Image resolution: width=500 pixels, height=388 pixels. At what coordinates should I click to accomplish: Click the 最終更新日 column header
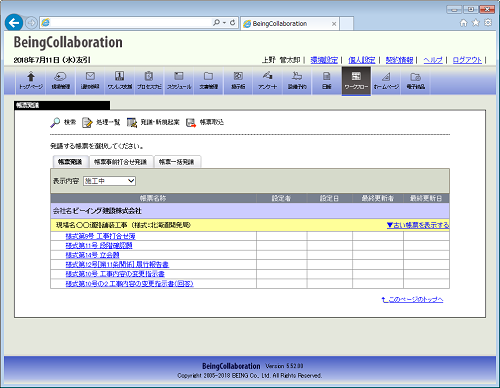[426, 198]
